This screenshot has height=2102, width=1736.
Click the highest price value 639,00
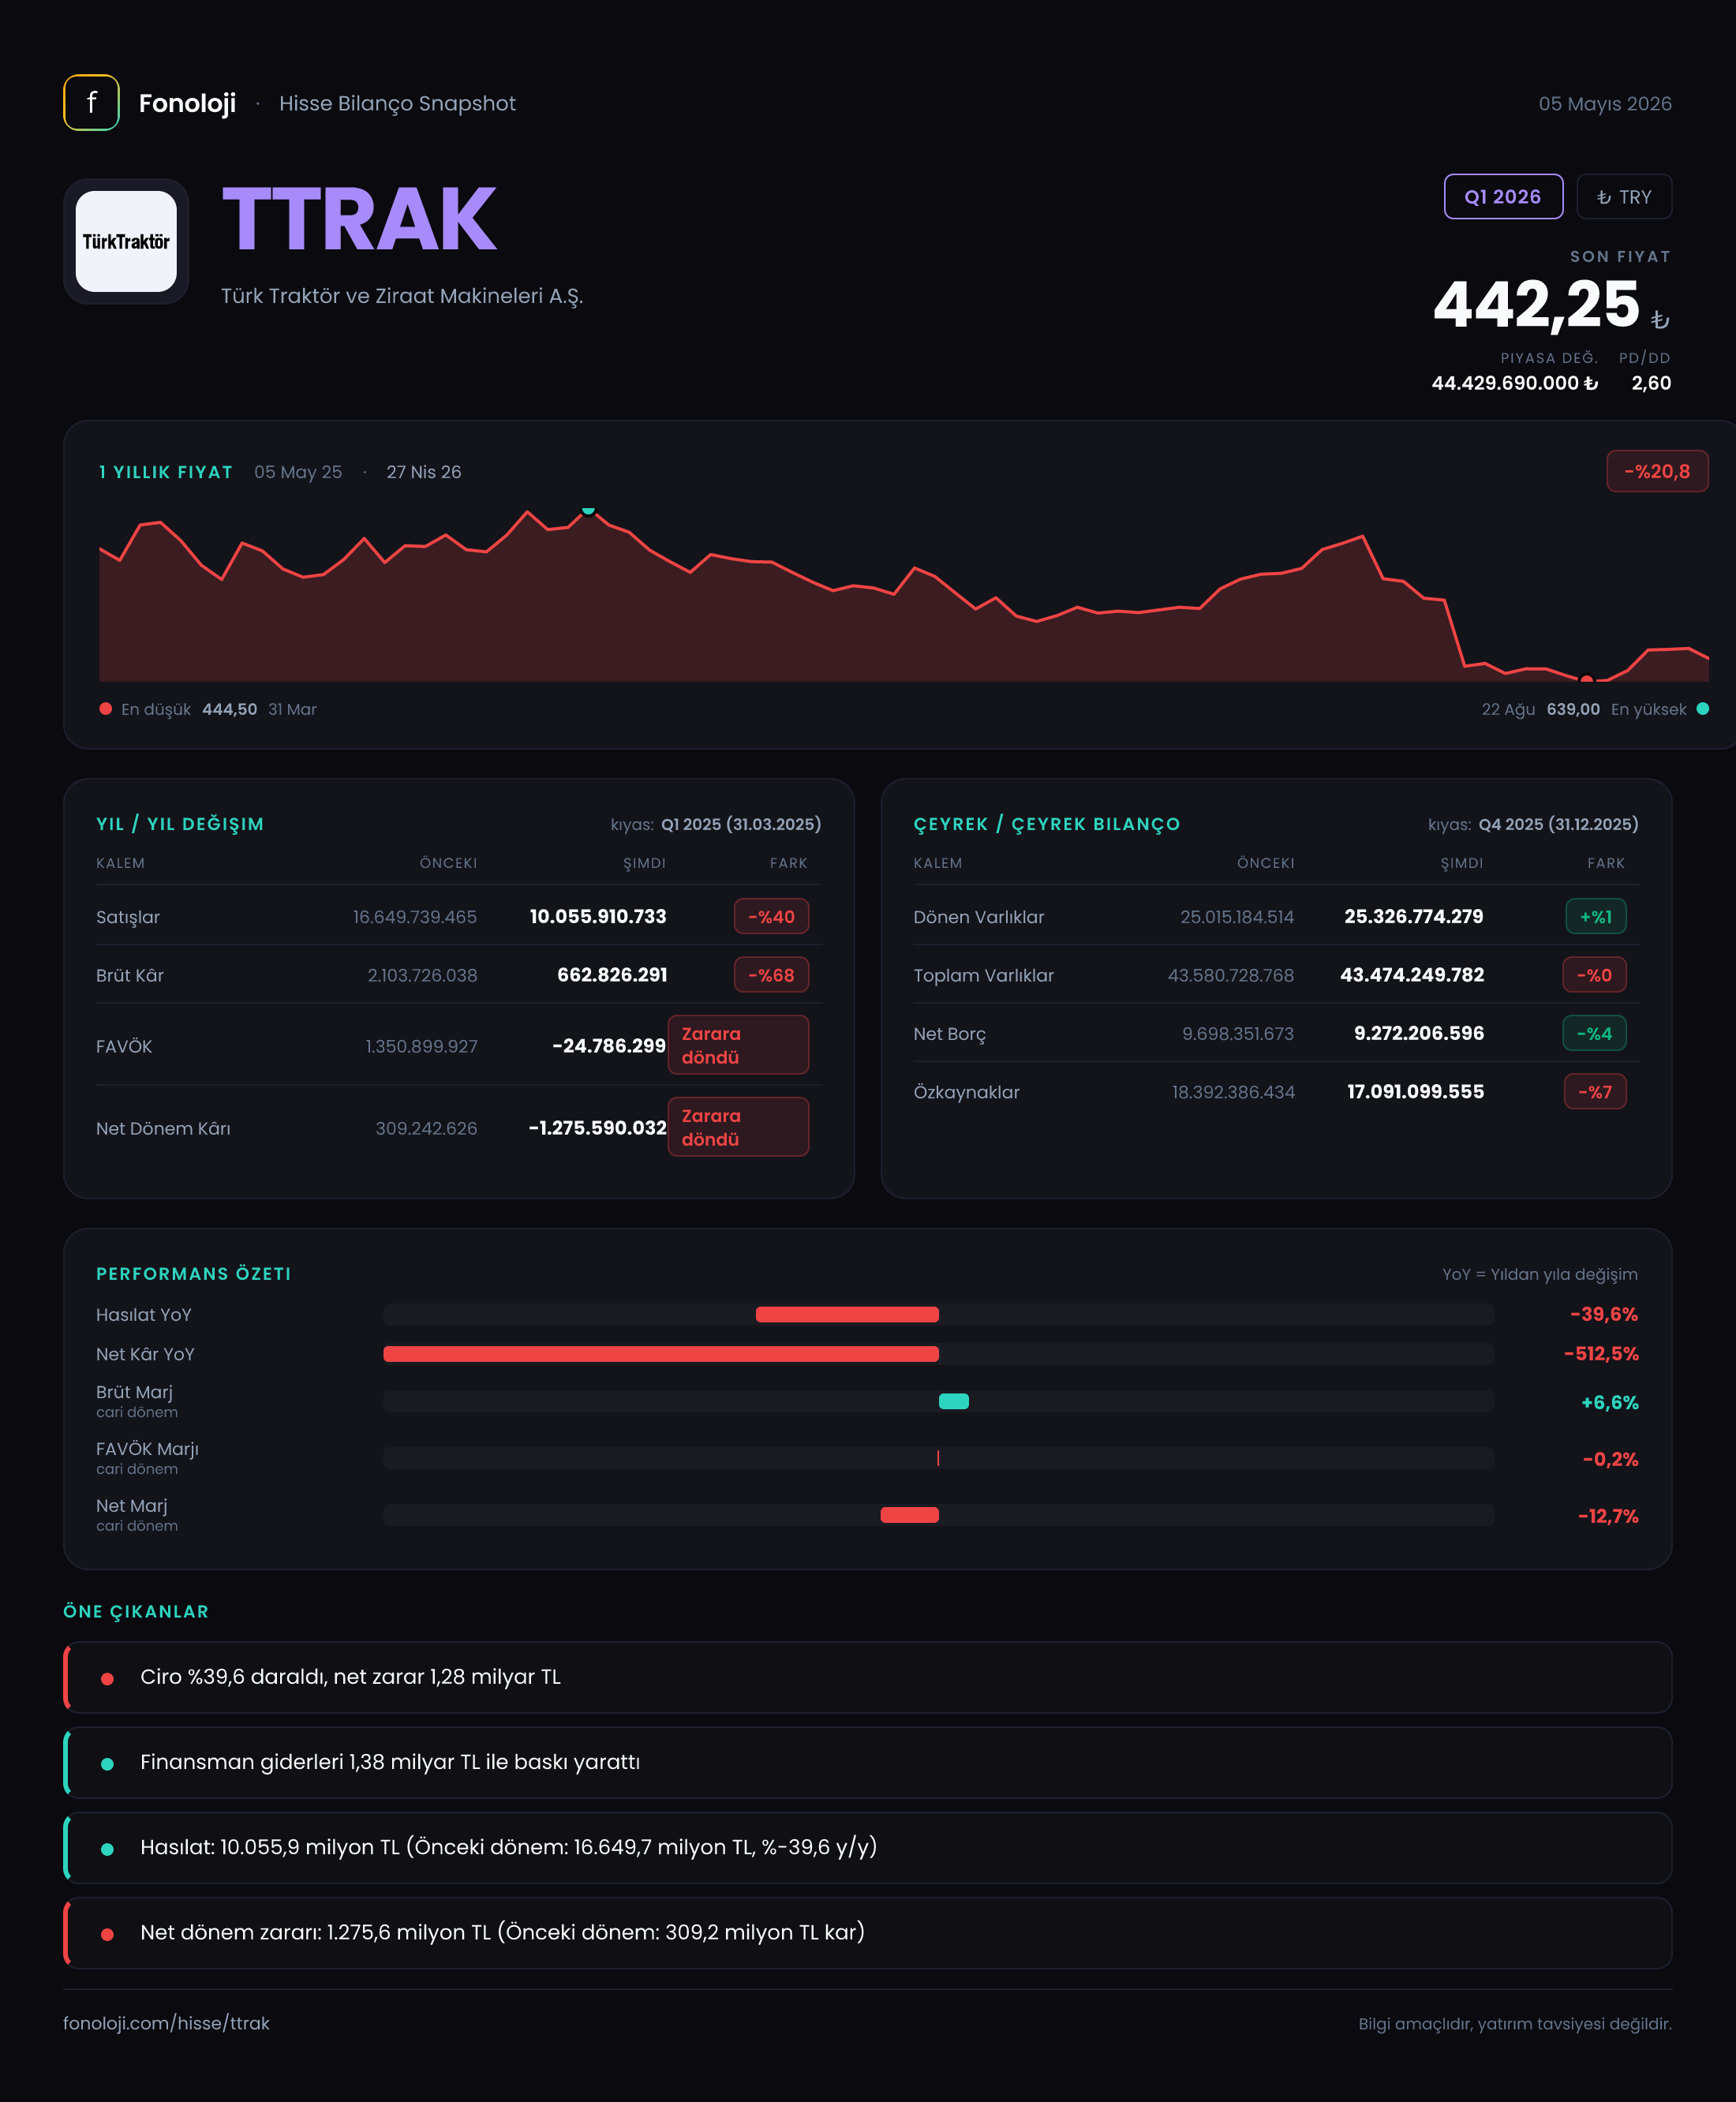tap(1573, 709)
